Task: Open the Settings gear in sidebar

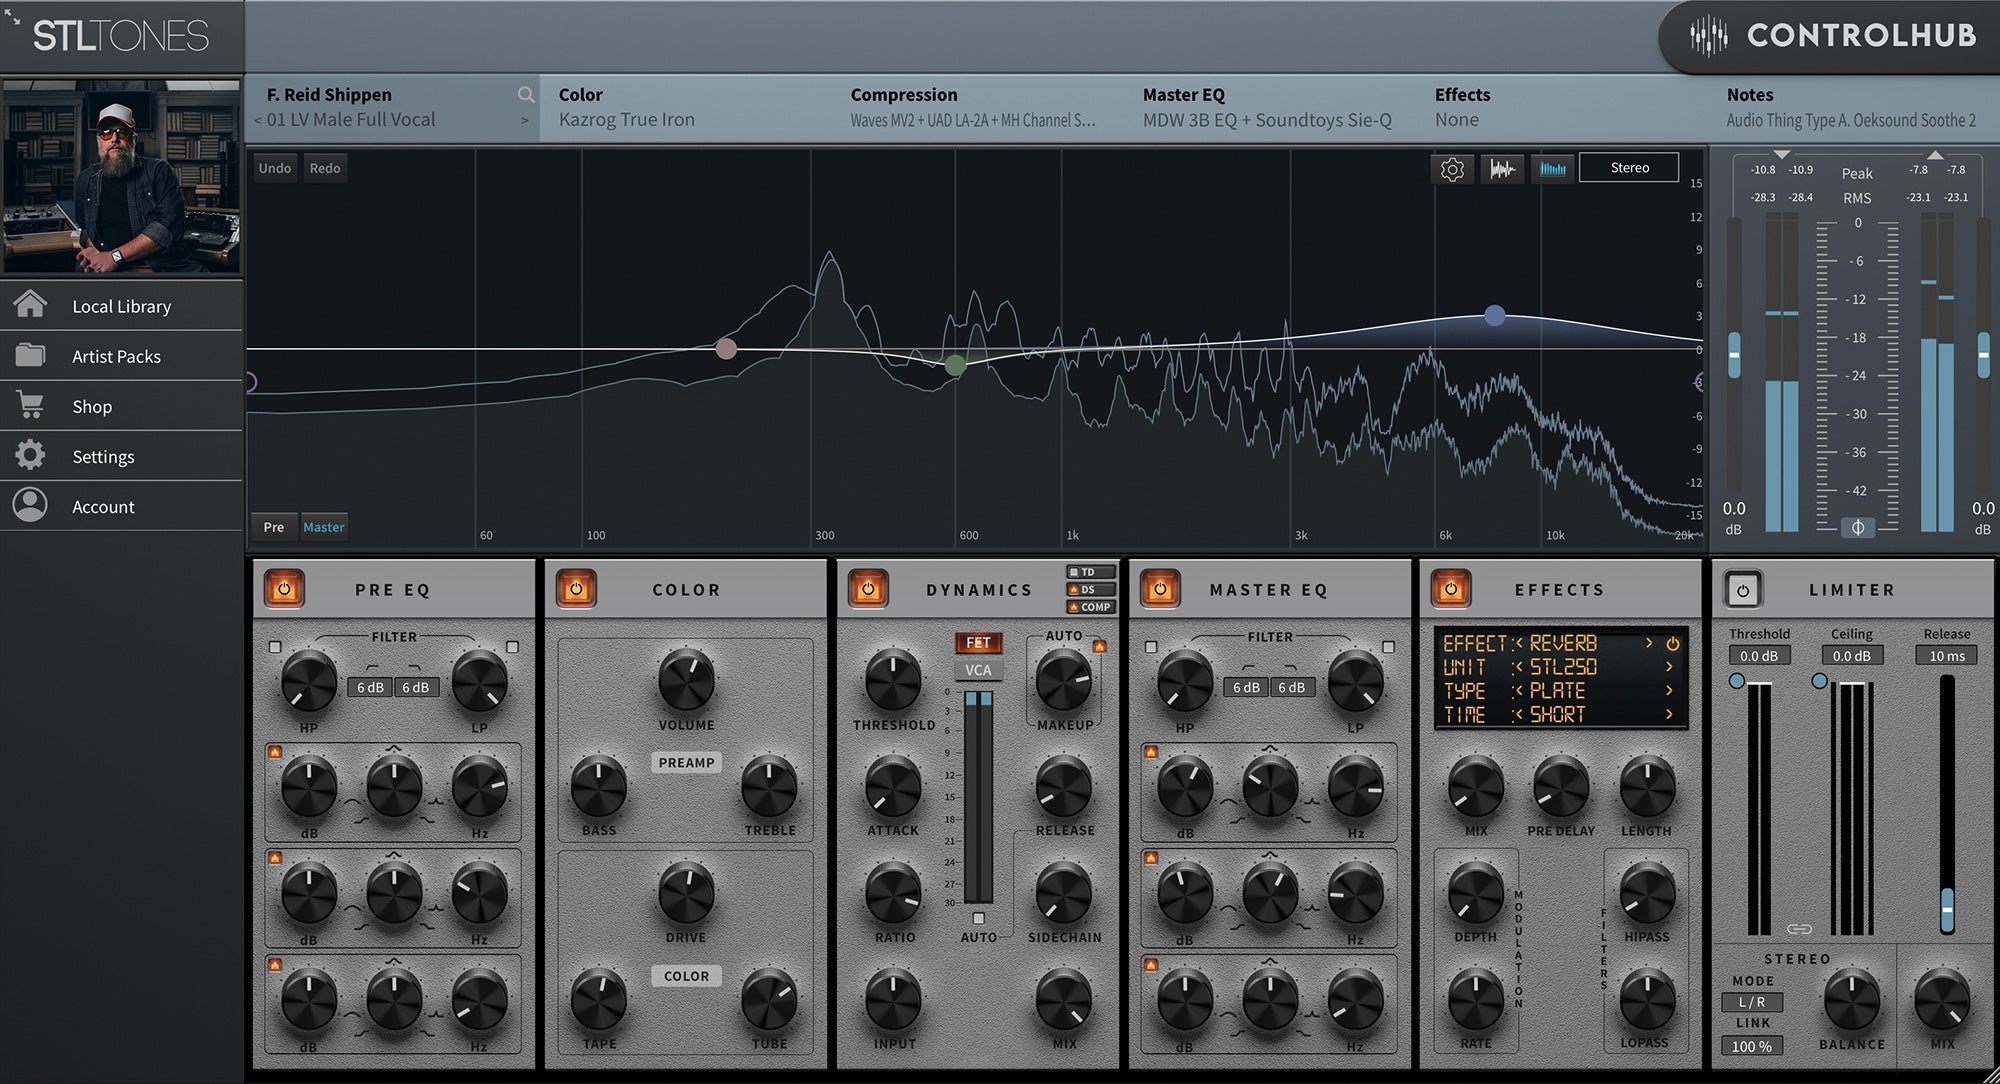Action: coord(30,455)
